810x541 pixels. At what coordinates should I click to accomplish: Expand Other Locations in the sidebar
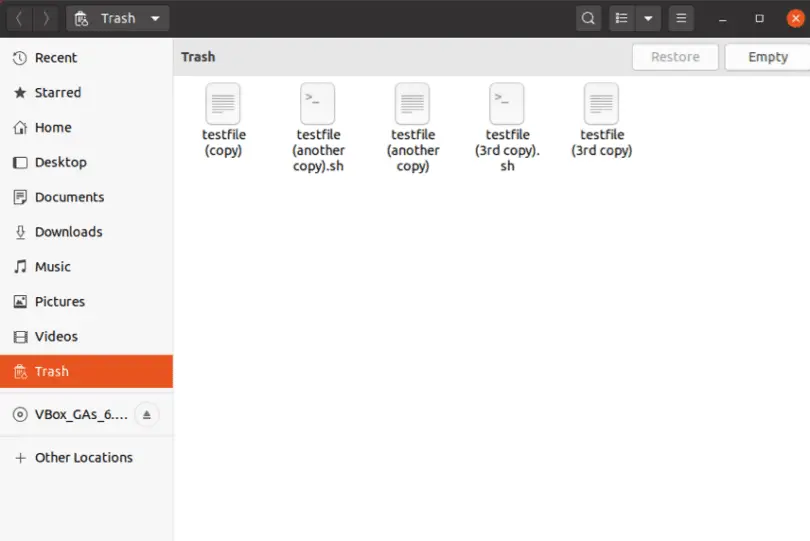[86, 457]
